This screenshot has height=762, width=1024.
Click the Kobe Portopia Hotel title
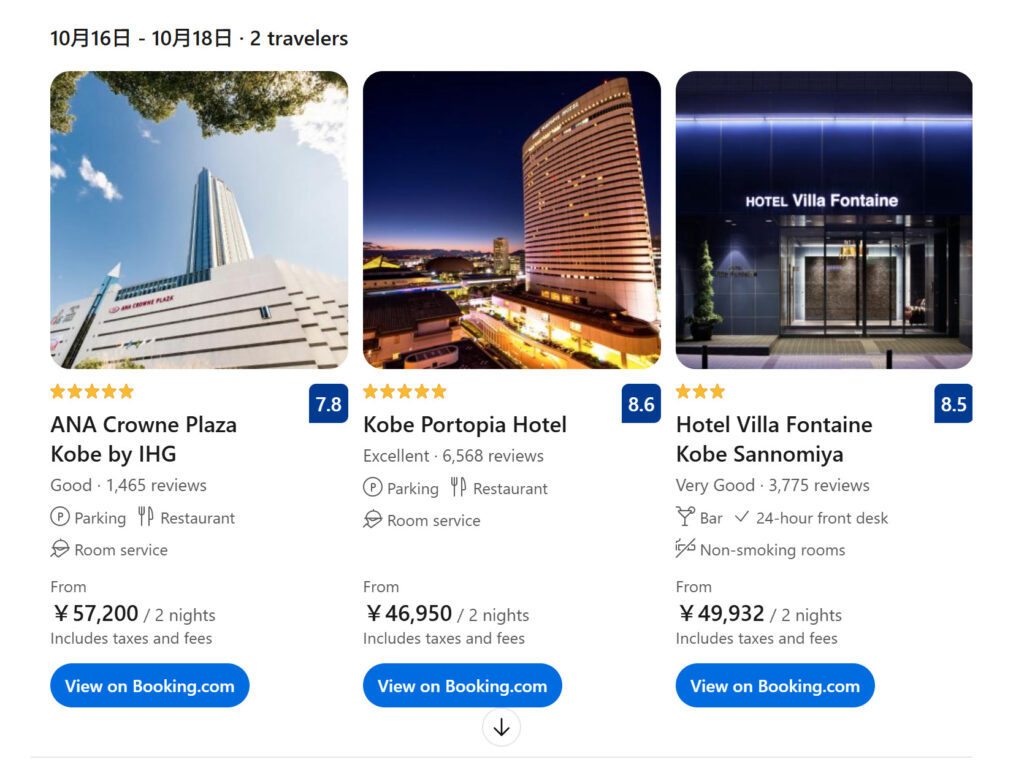coord(464,425)
